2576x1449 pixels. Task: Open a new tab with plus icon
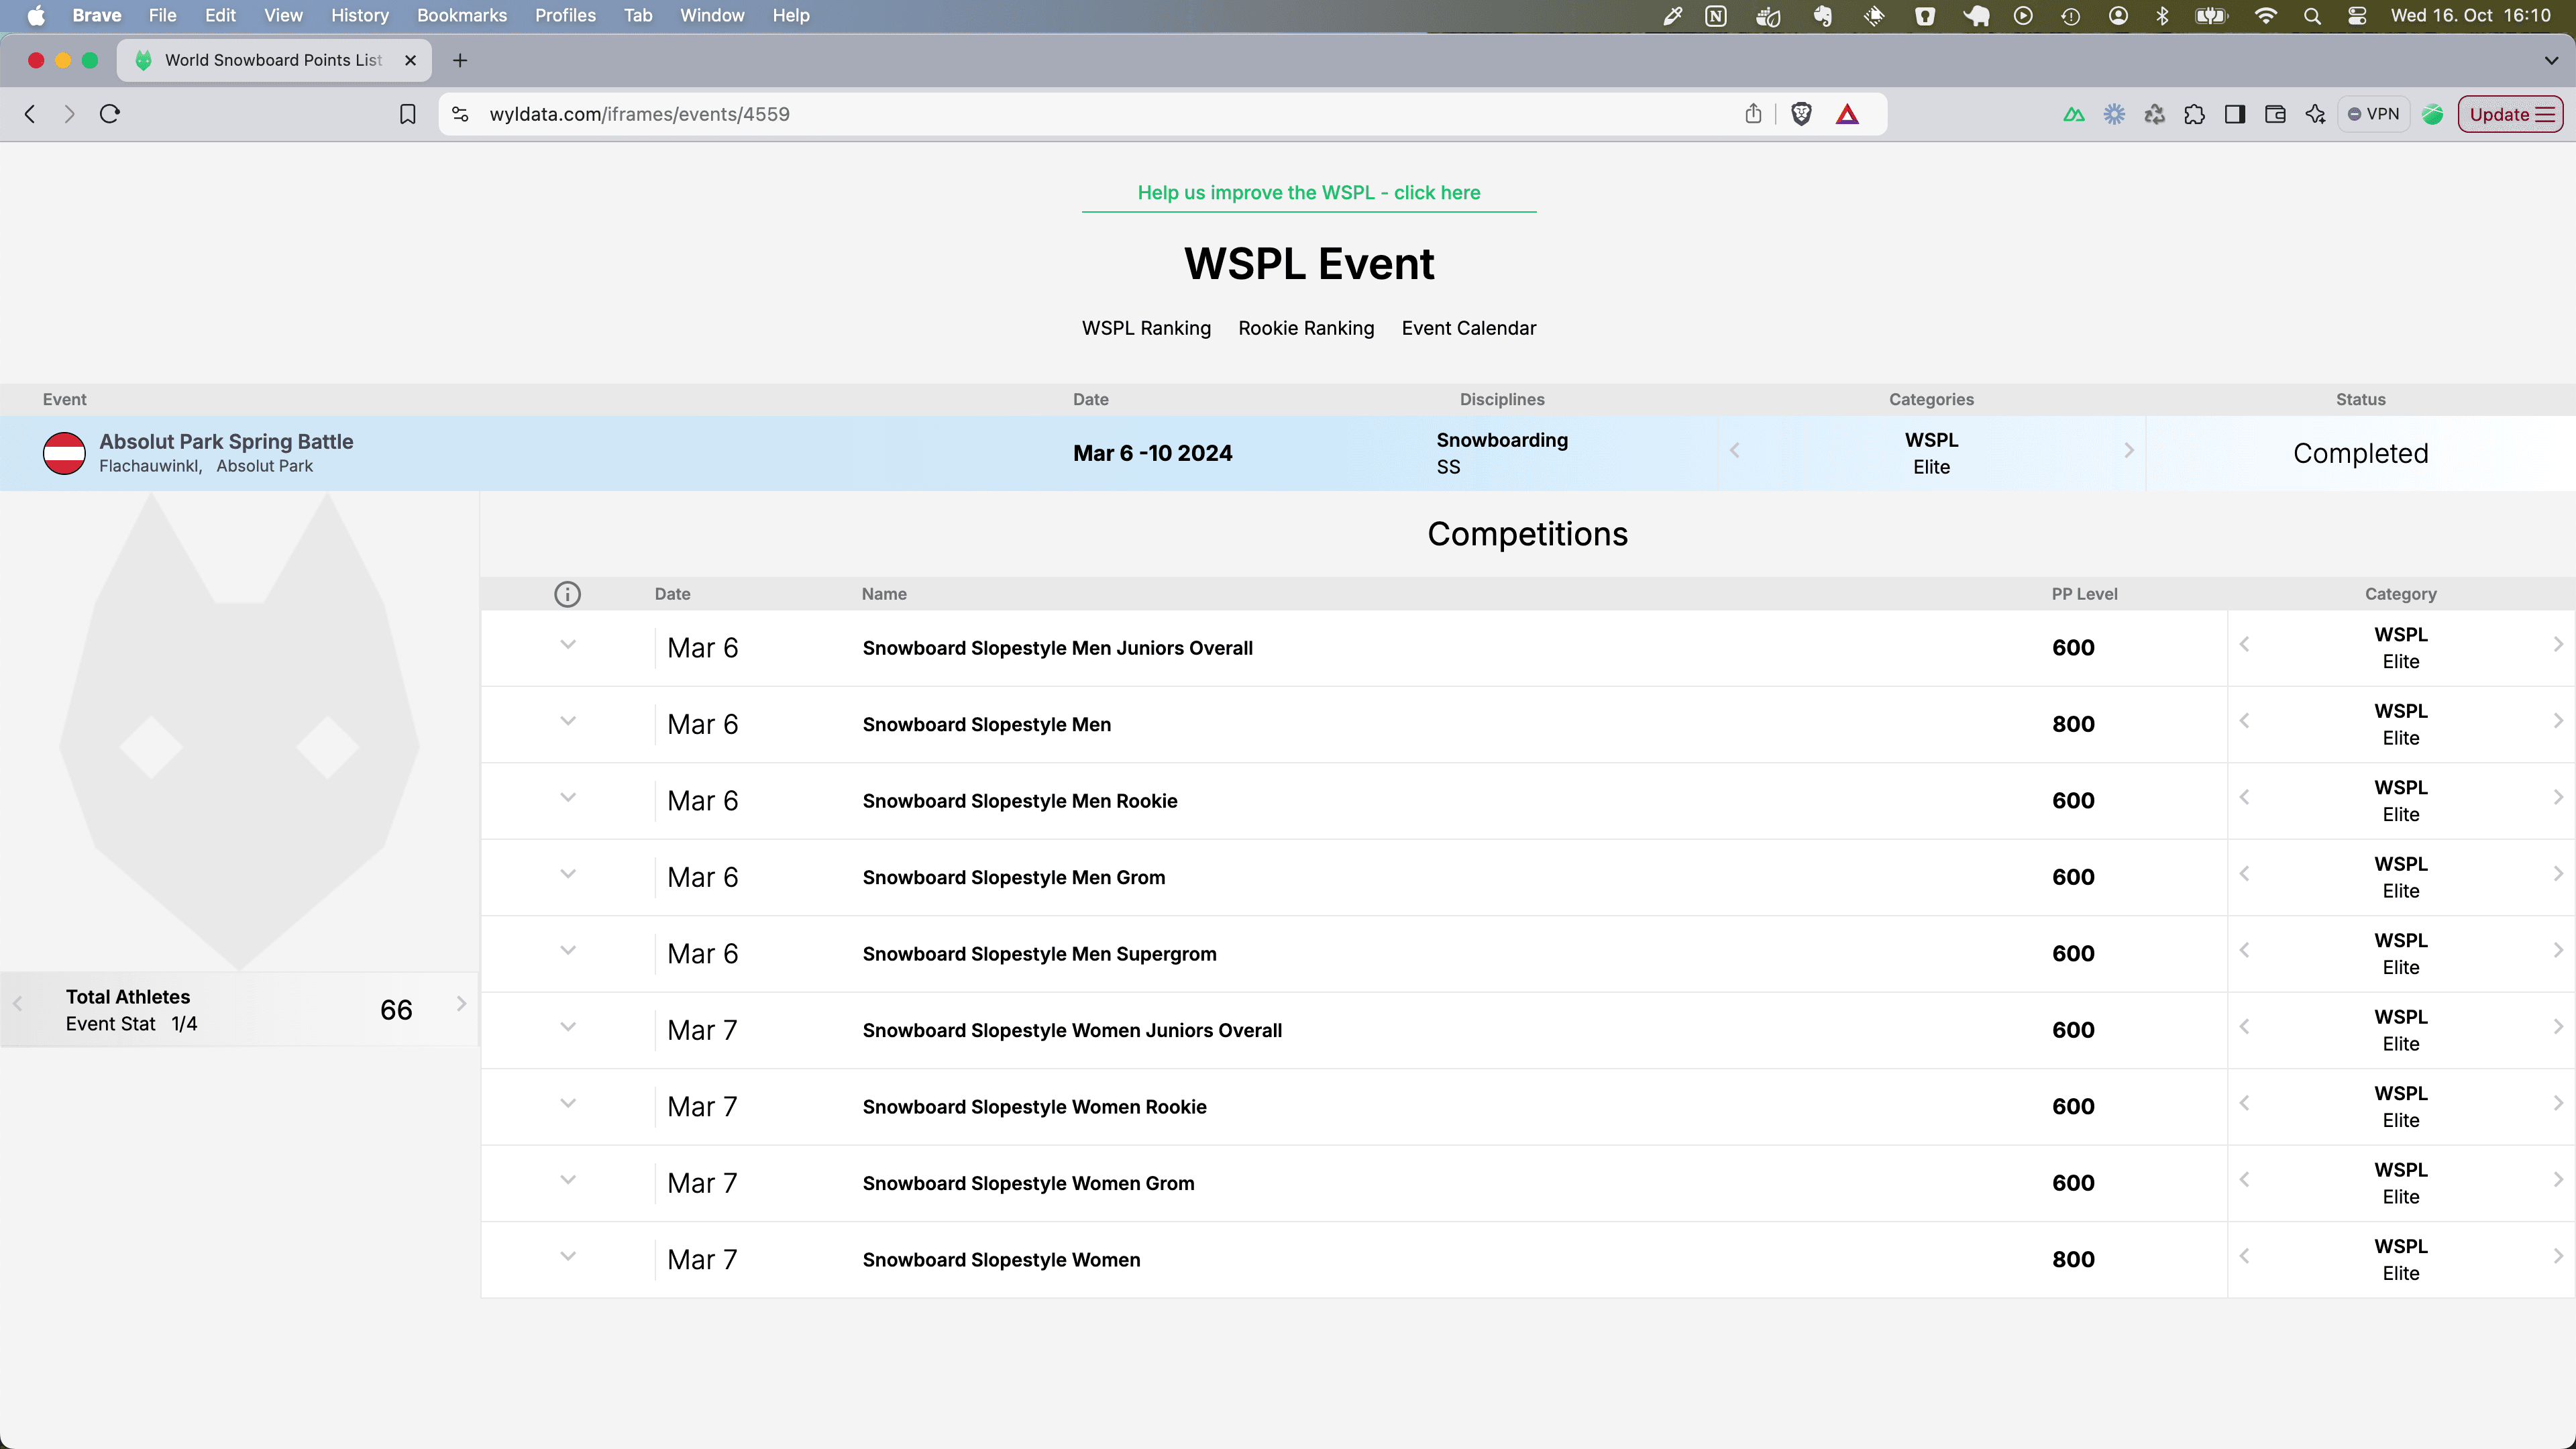460,60
